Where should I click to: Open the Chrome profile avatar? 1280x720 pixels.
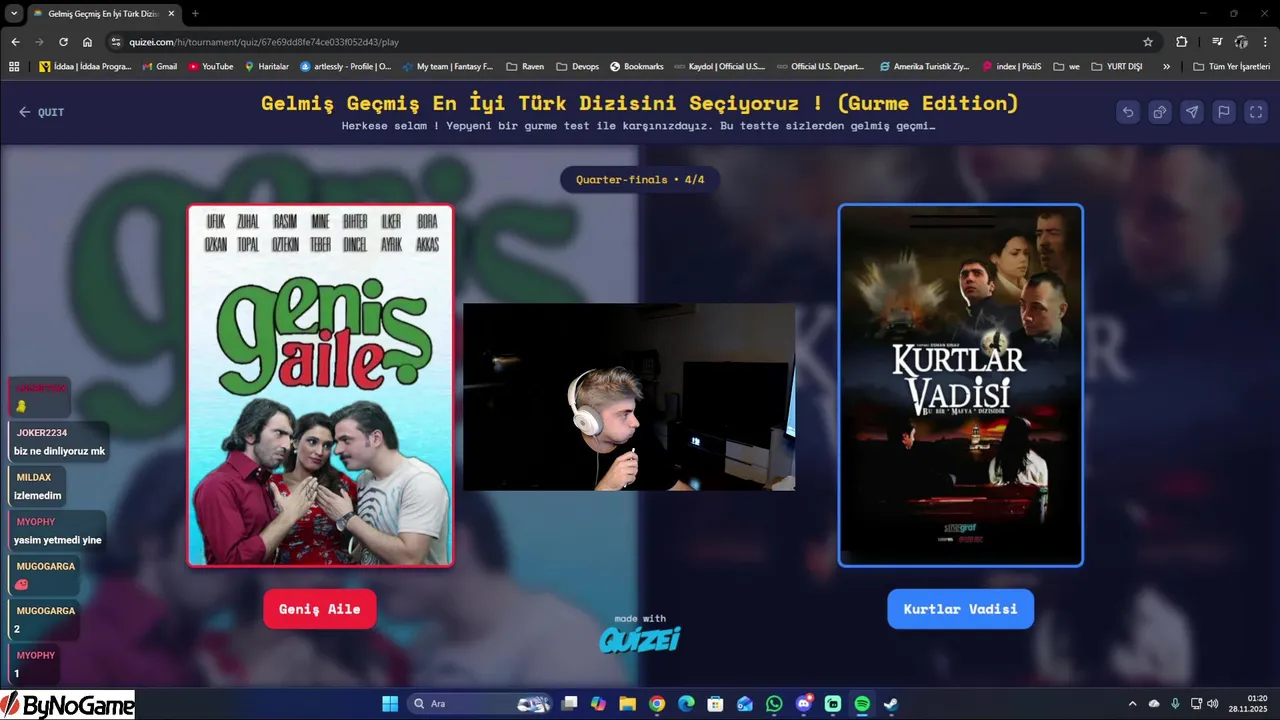pyautogui.click(x=1241, y=42)
